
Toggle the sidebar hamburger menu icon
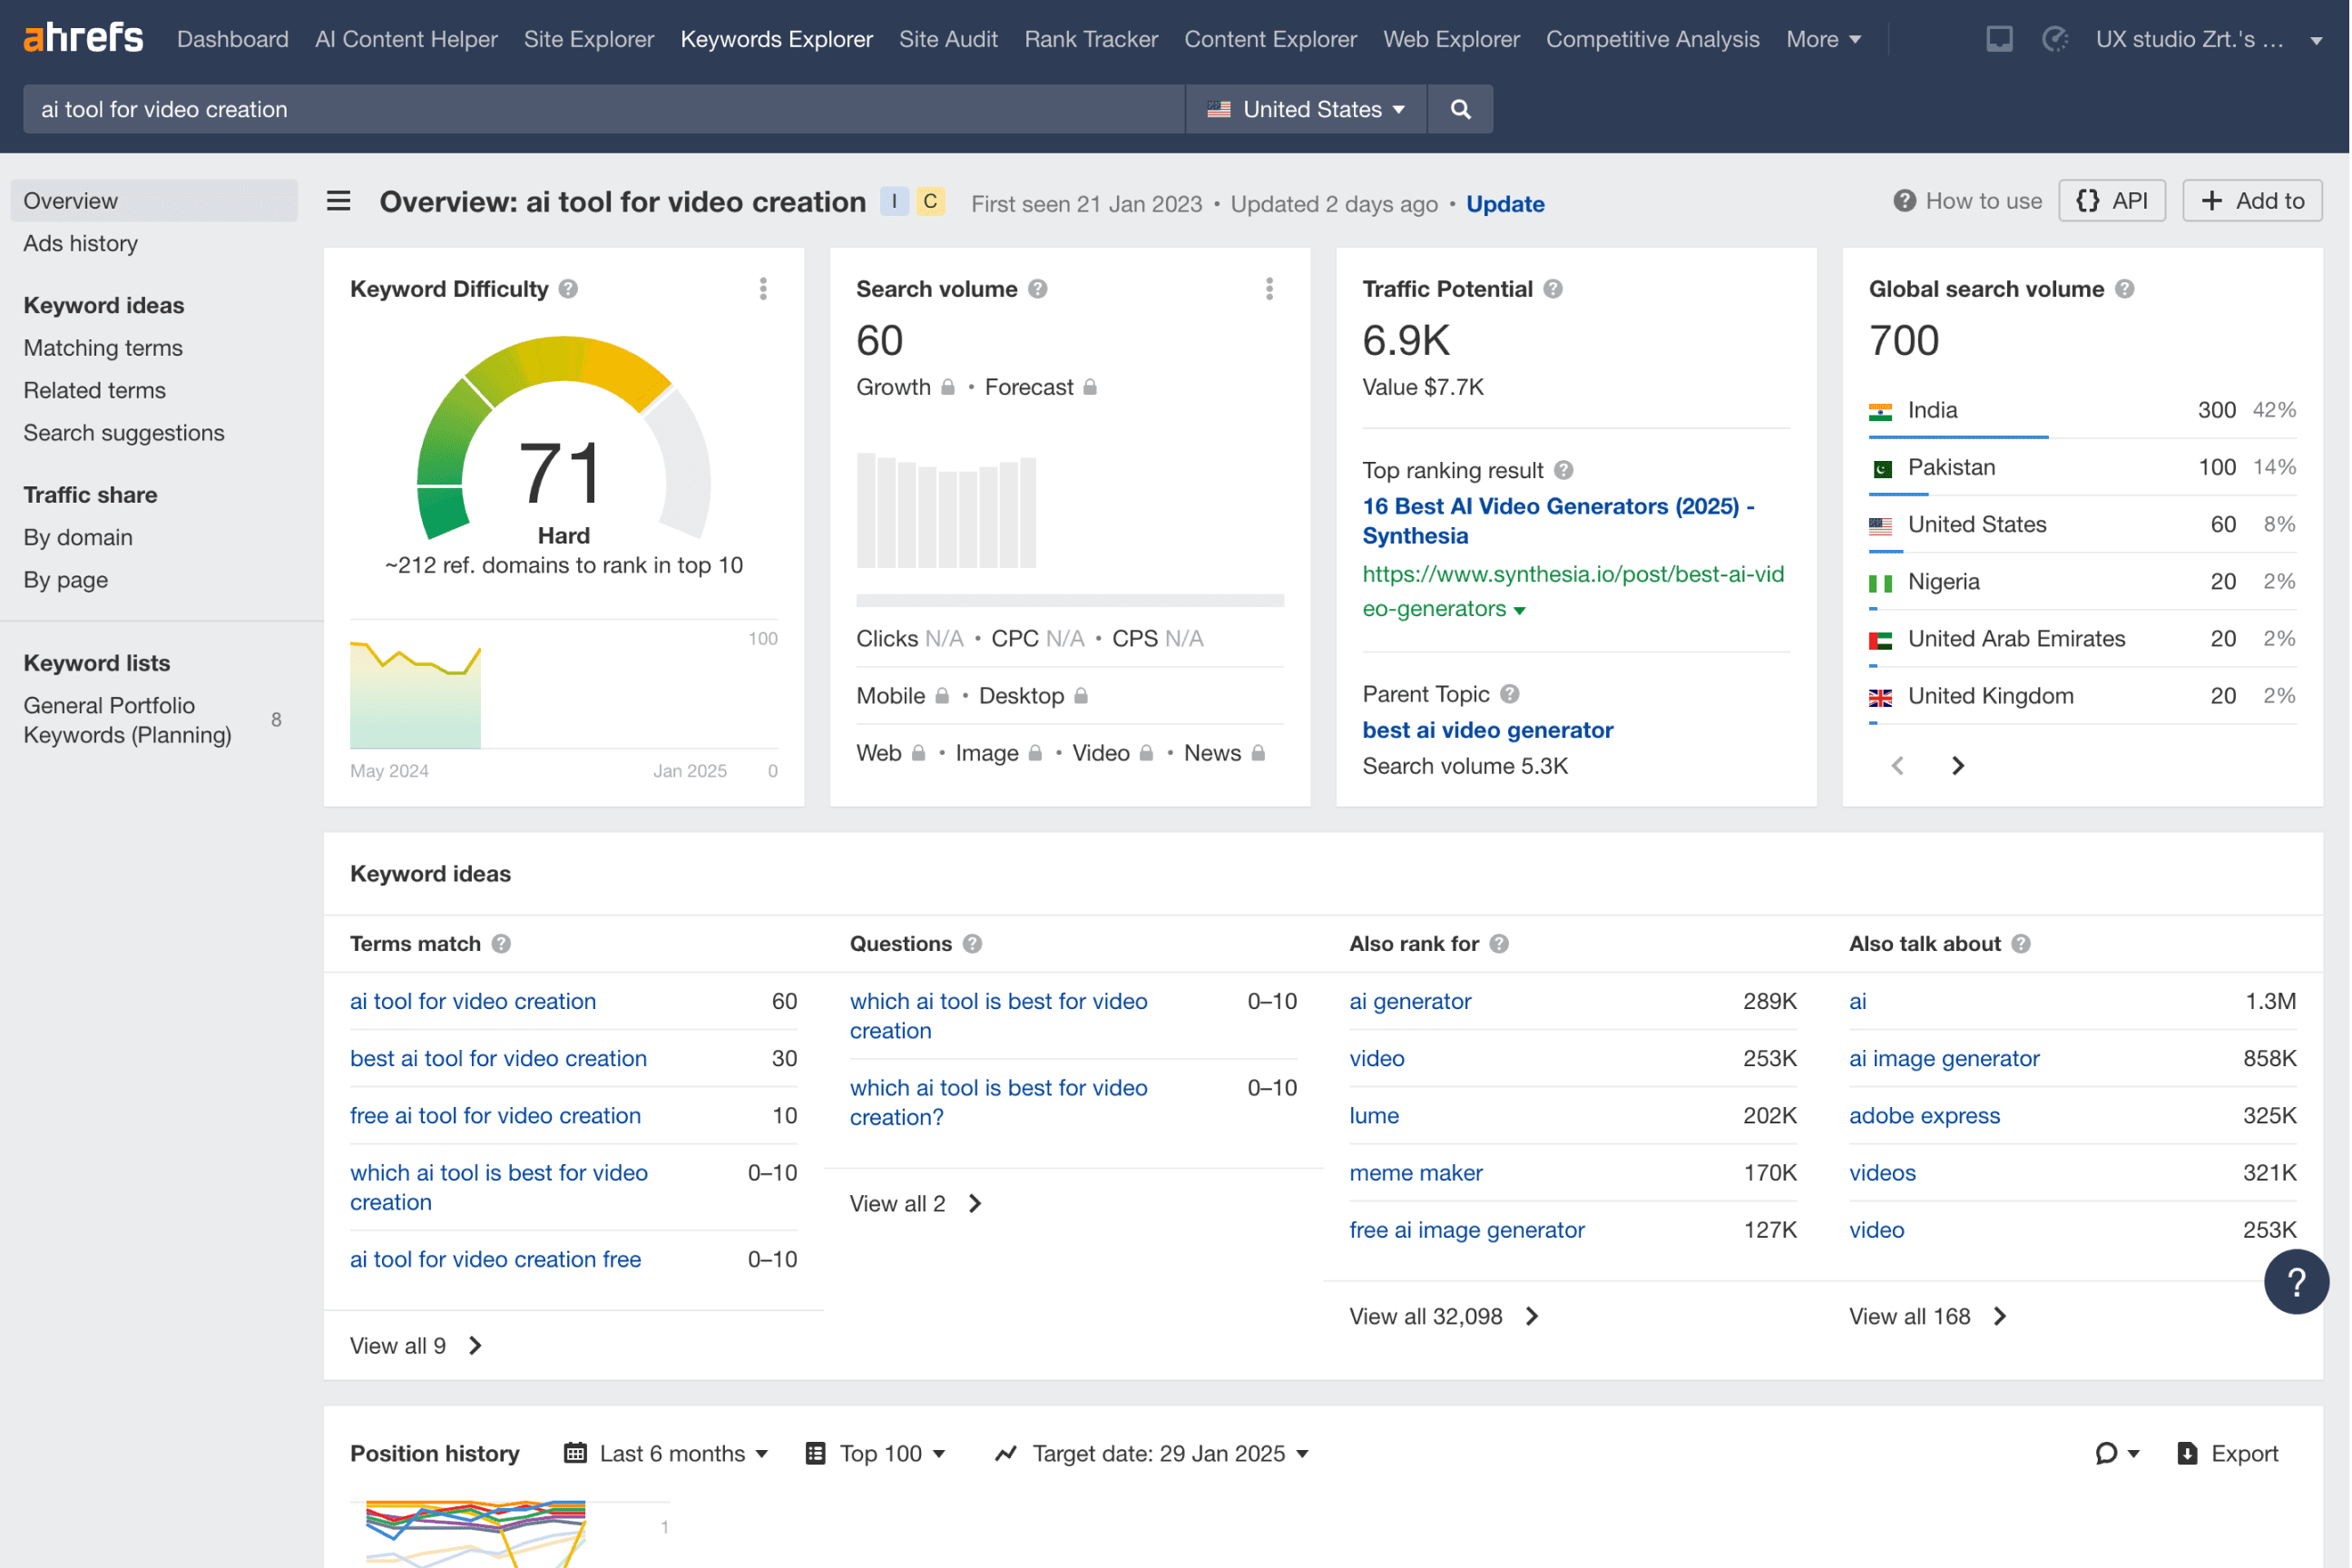coord(339,202)
